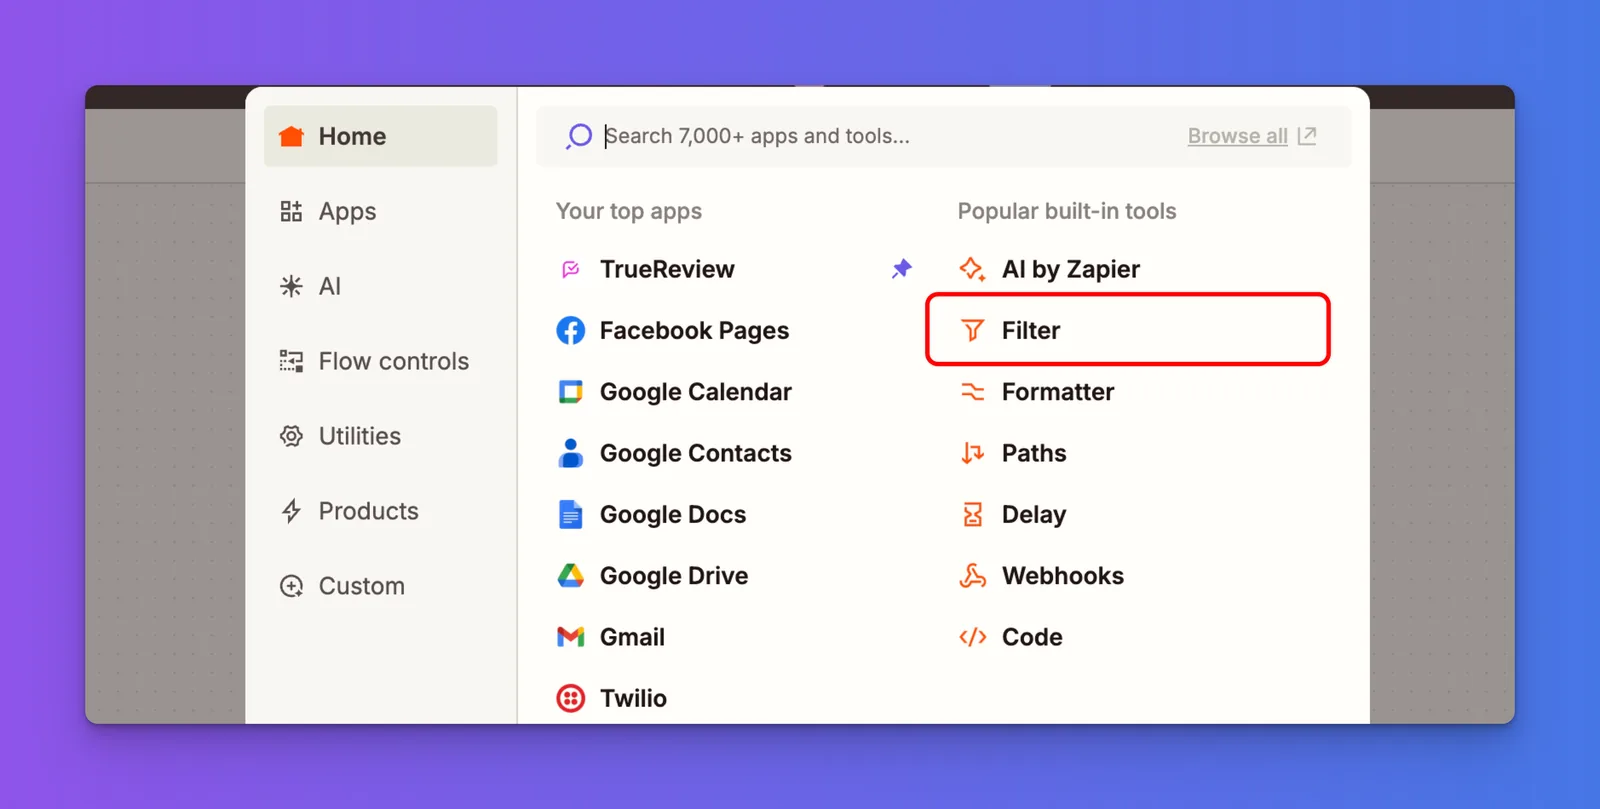Screen dimensions: 1600x809
Task: Click the TrueReview app icon
Action: [571, 269]
